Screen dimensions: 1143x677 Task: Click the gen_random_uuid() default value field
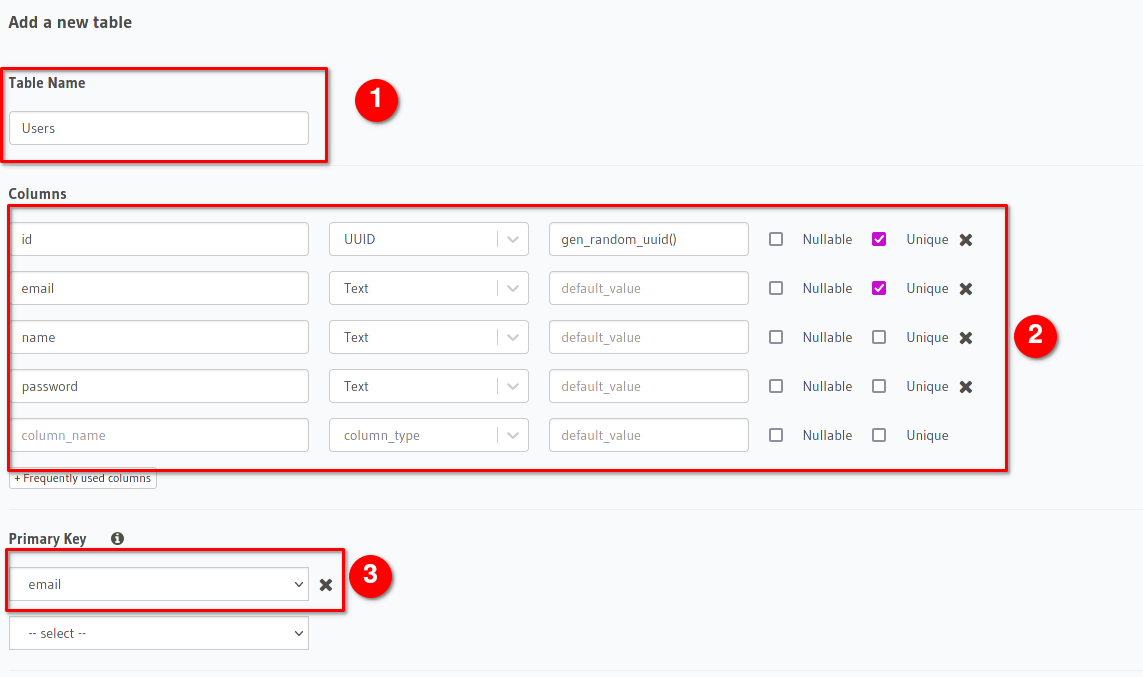648,240
